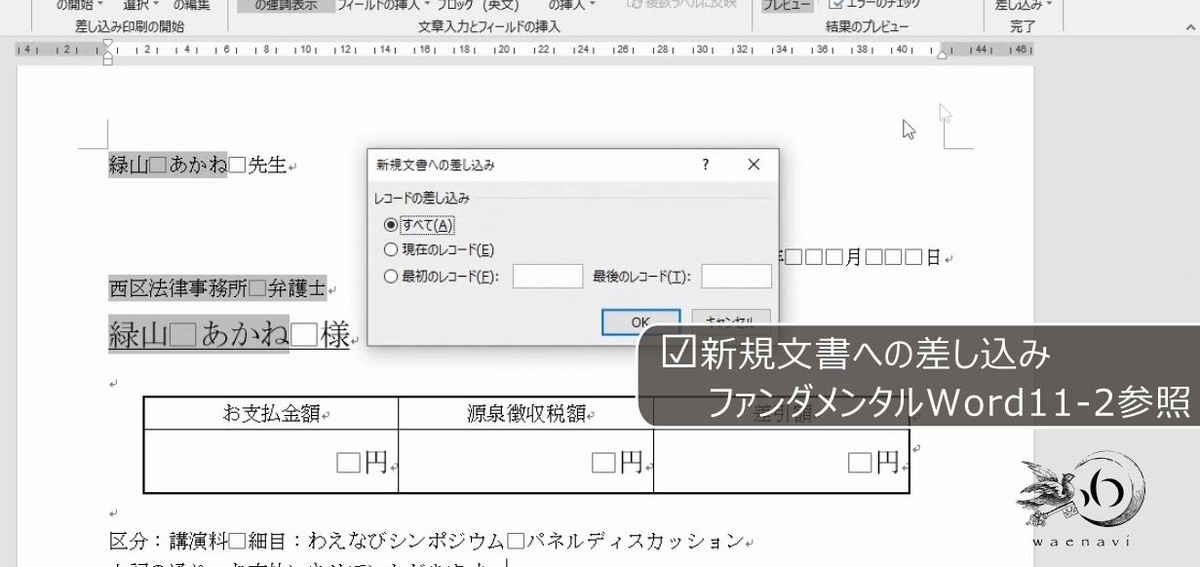Cancel the merge with the キャンセル button
Image resolution: width=1200 pixels, height=567 pixels.
tap(730, 322)
